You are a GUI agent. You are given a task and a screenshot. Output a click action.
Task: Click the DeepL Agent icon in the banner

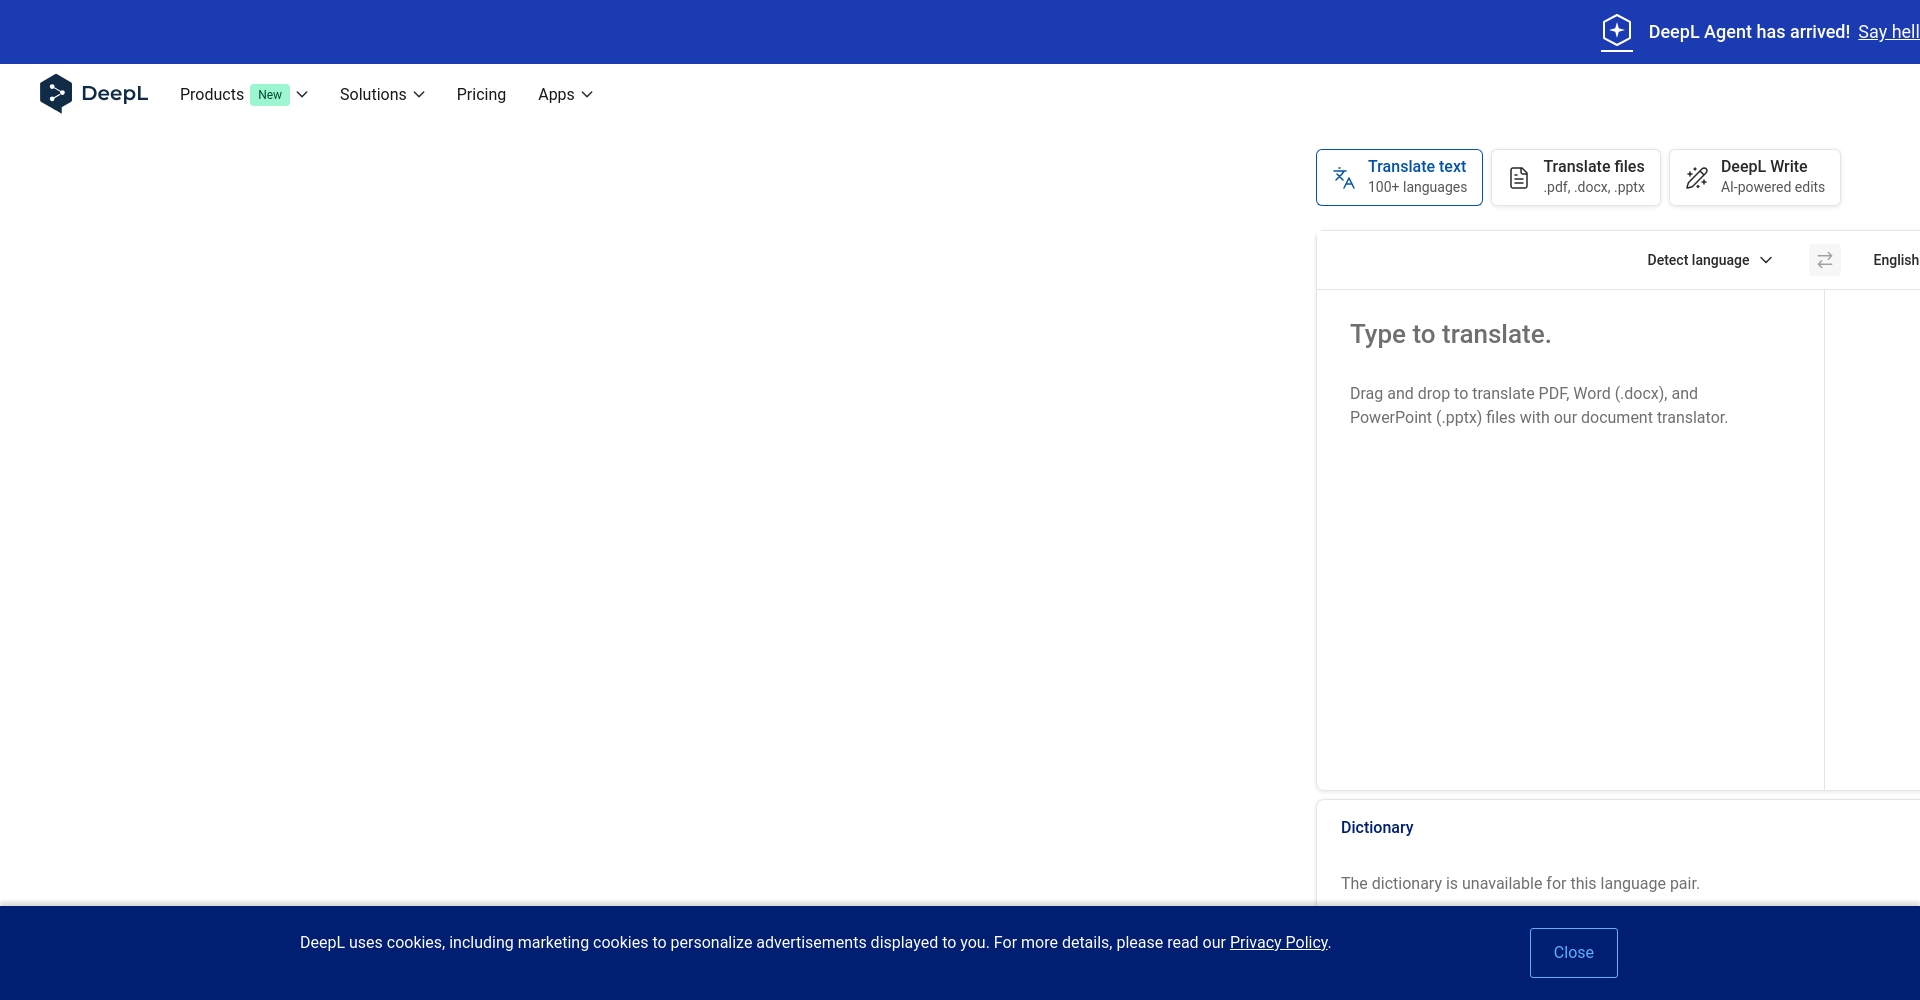point(1616,31)
